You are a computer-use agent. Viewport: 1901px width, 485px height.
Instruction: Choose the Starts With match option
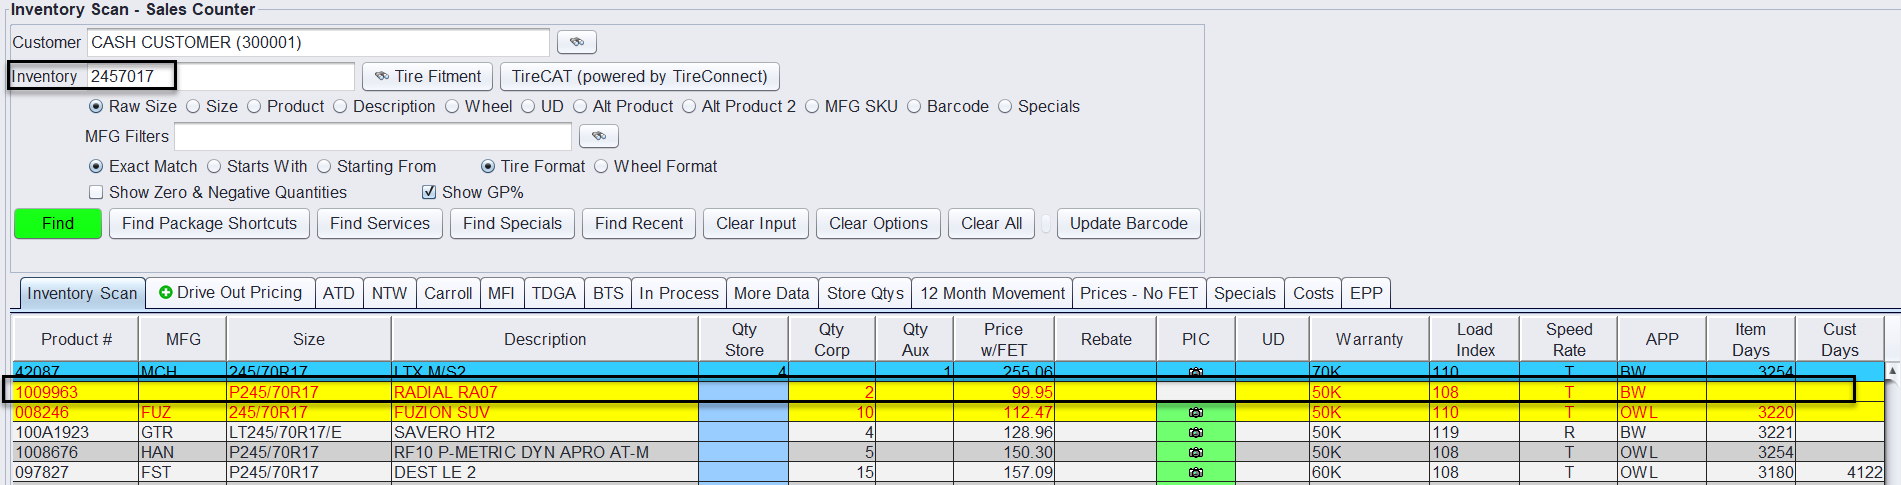point(214,166)
